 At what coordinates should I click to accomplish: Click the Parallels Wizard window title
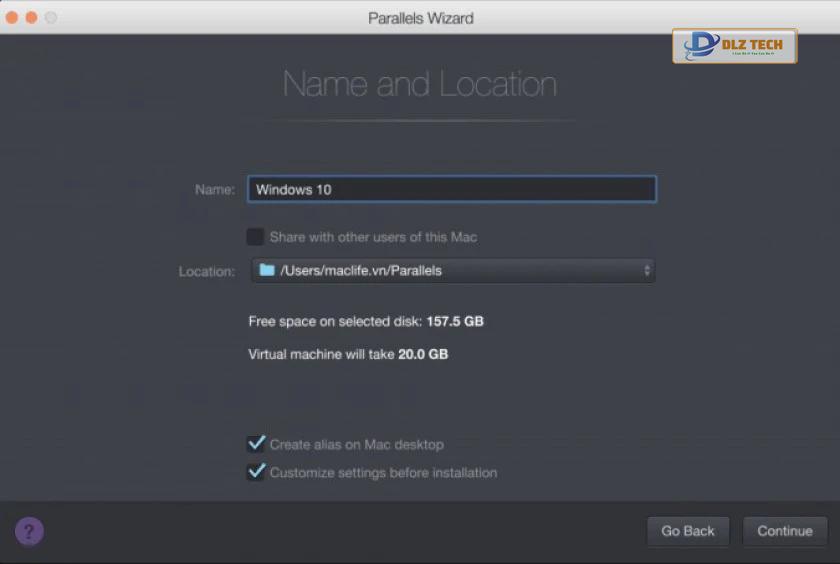click(x=421, y=18)
